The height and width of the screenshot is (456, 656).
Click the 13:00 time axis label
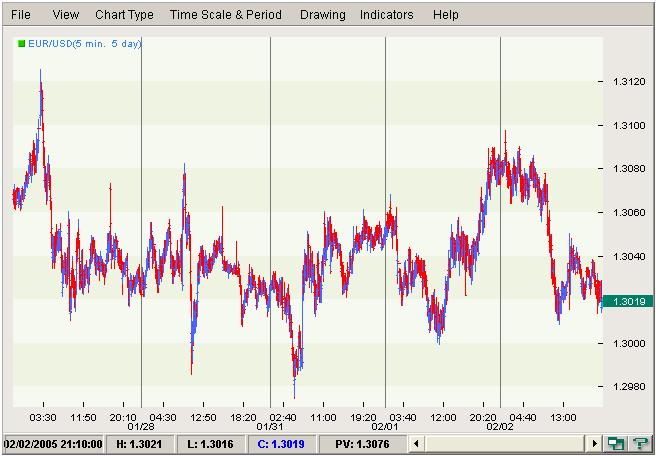click(563, 418)
